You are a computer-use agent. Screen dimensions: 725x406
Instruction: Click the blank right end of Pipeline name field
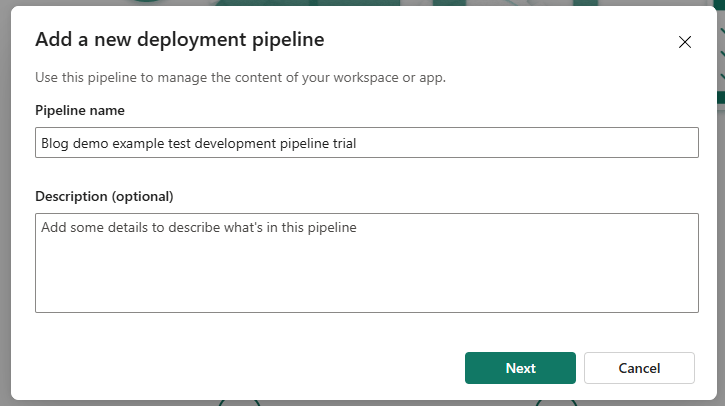(x=600, y=143)
